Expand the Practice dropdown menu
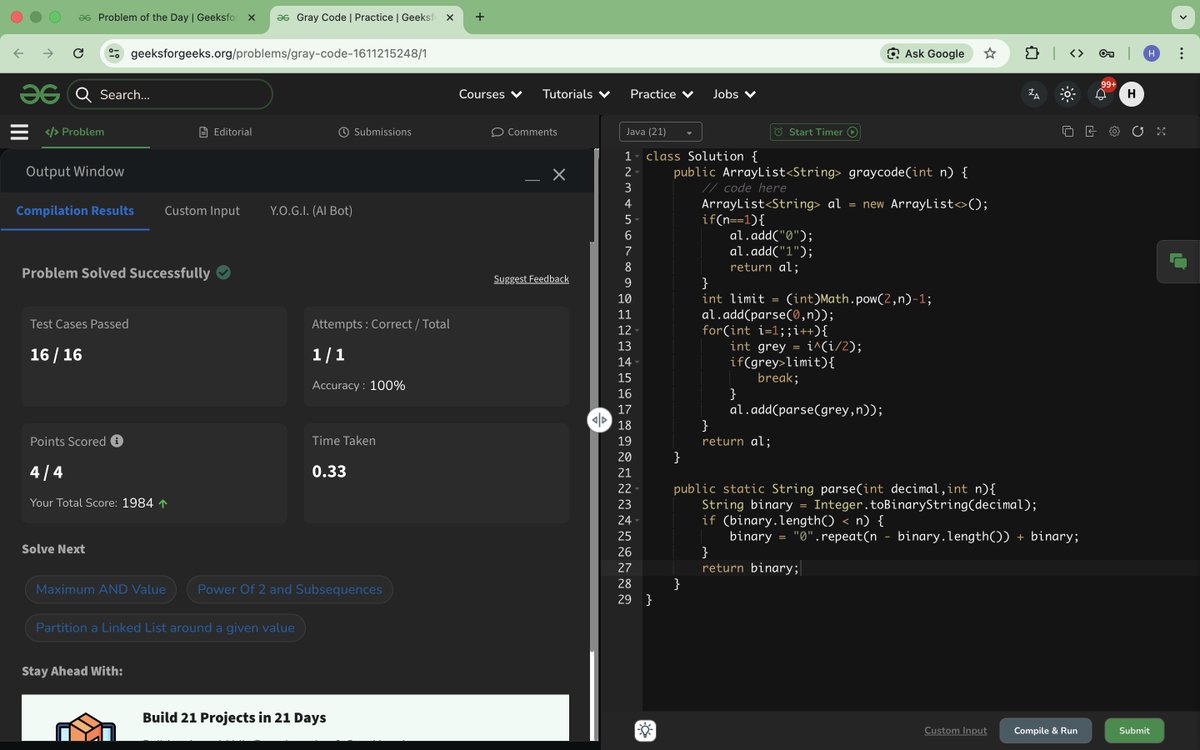 pyautogui.click(x=662, y=94)
